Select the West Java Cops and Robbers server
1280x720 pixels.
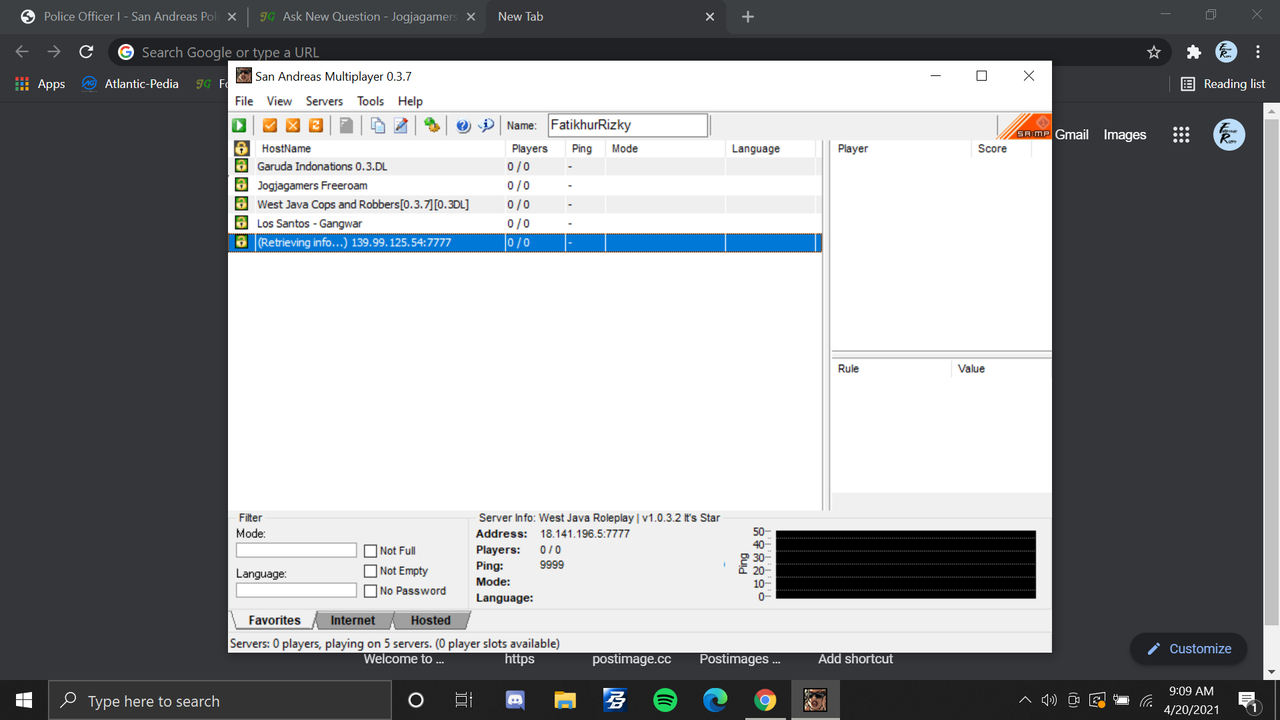[525, 204]
